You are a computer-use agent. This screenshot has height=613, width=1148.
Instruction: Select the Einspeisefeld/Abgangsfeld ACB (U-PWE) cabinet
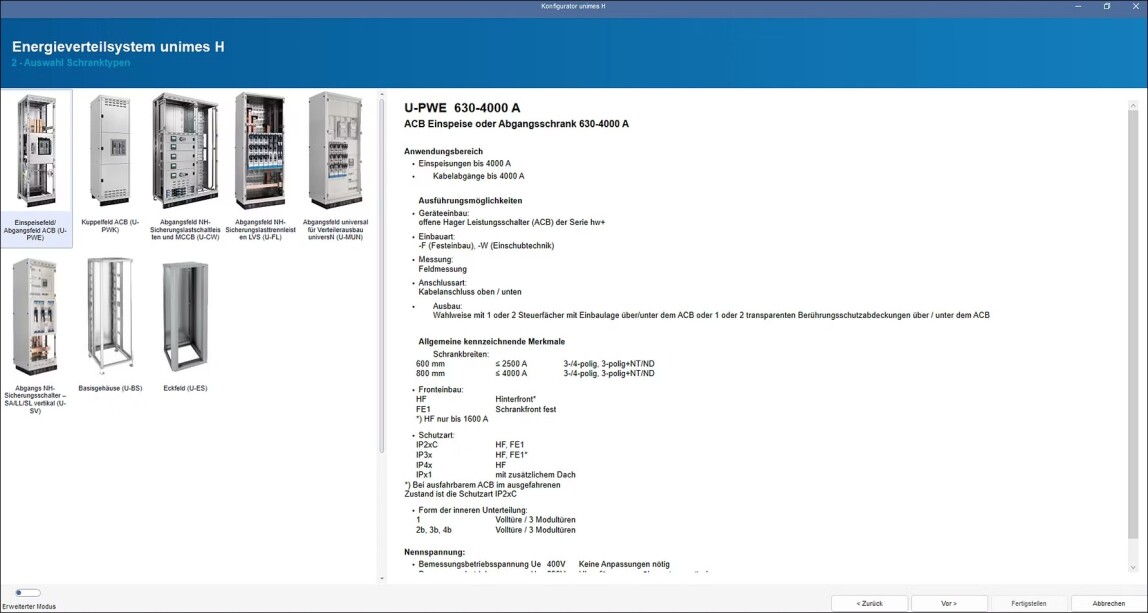tap(36, 151)
